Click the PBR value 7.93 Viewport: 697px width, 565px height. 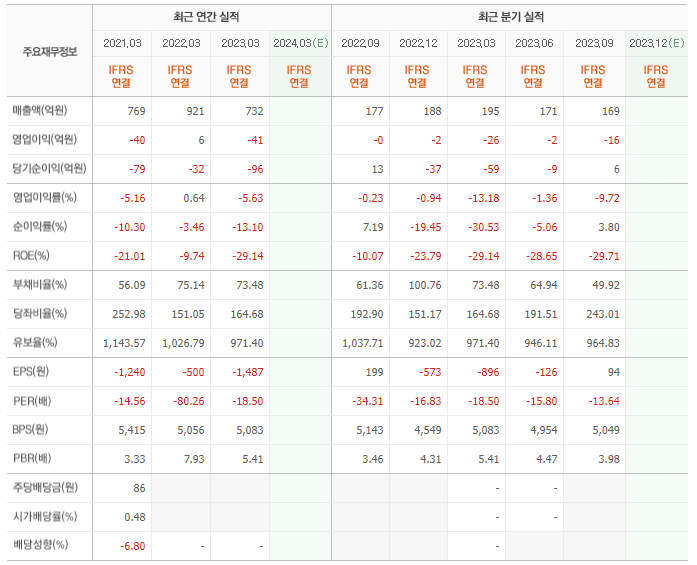194,459
